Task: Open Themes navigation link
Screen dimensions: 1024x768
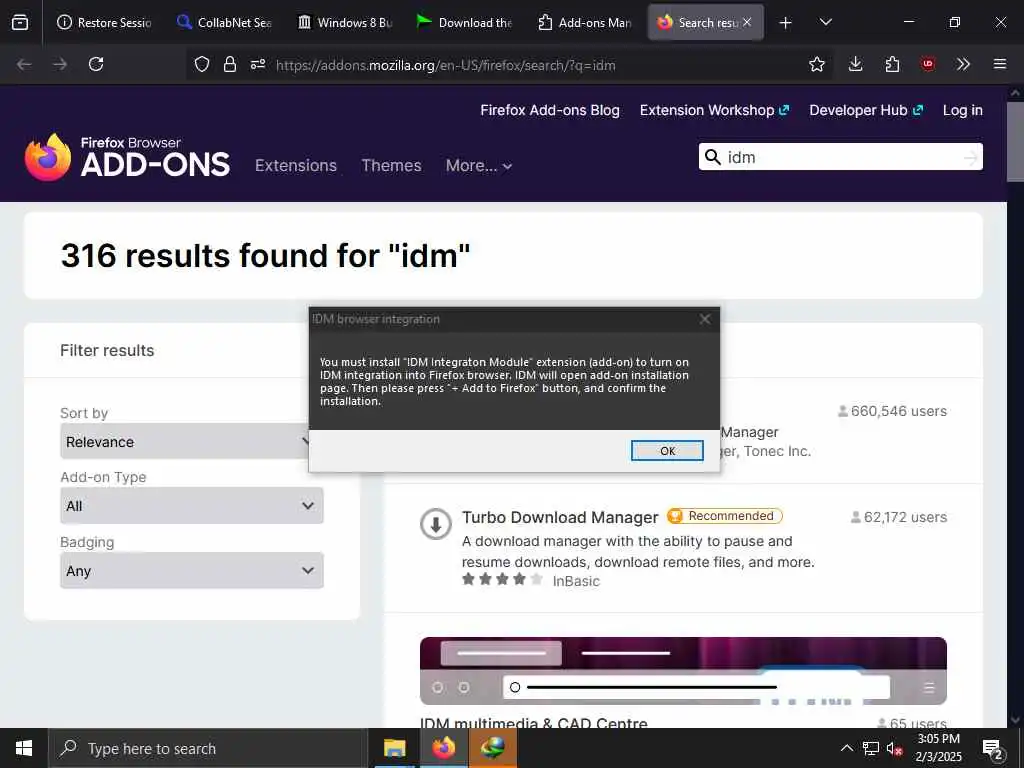Action: tap(391, 166)
